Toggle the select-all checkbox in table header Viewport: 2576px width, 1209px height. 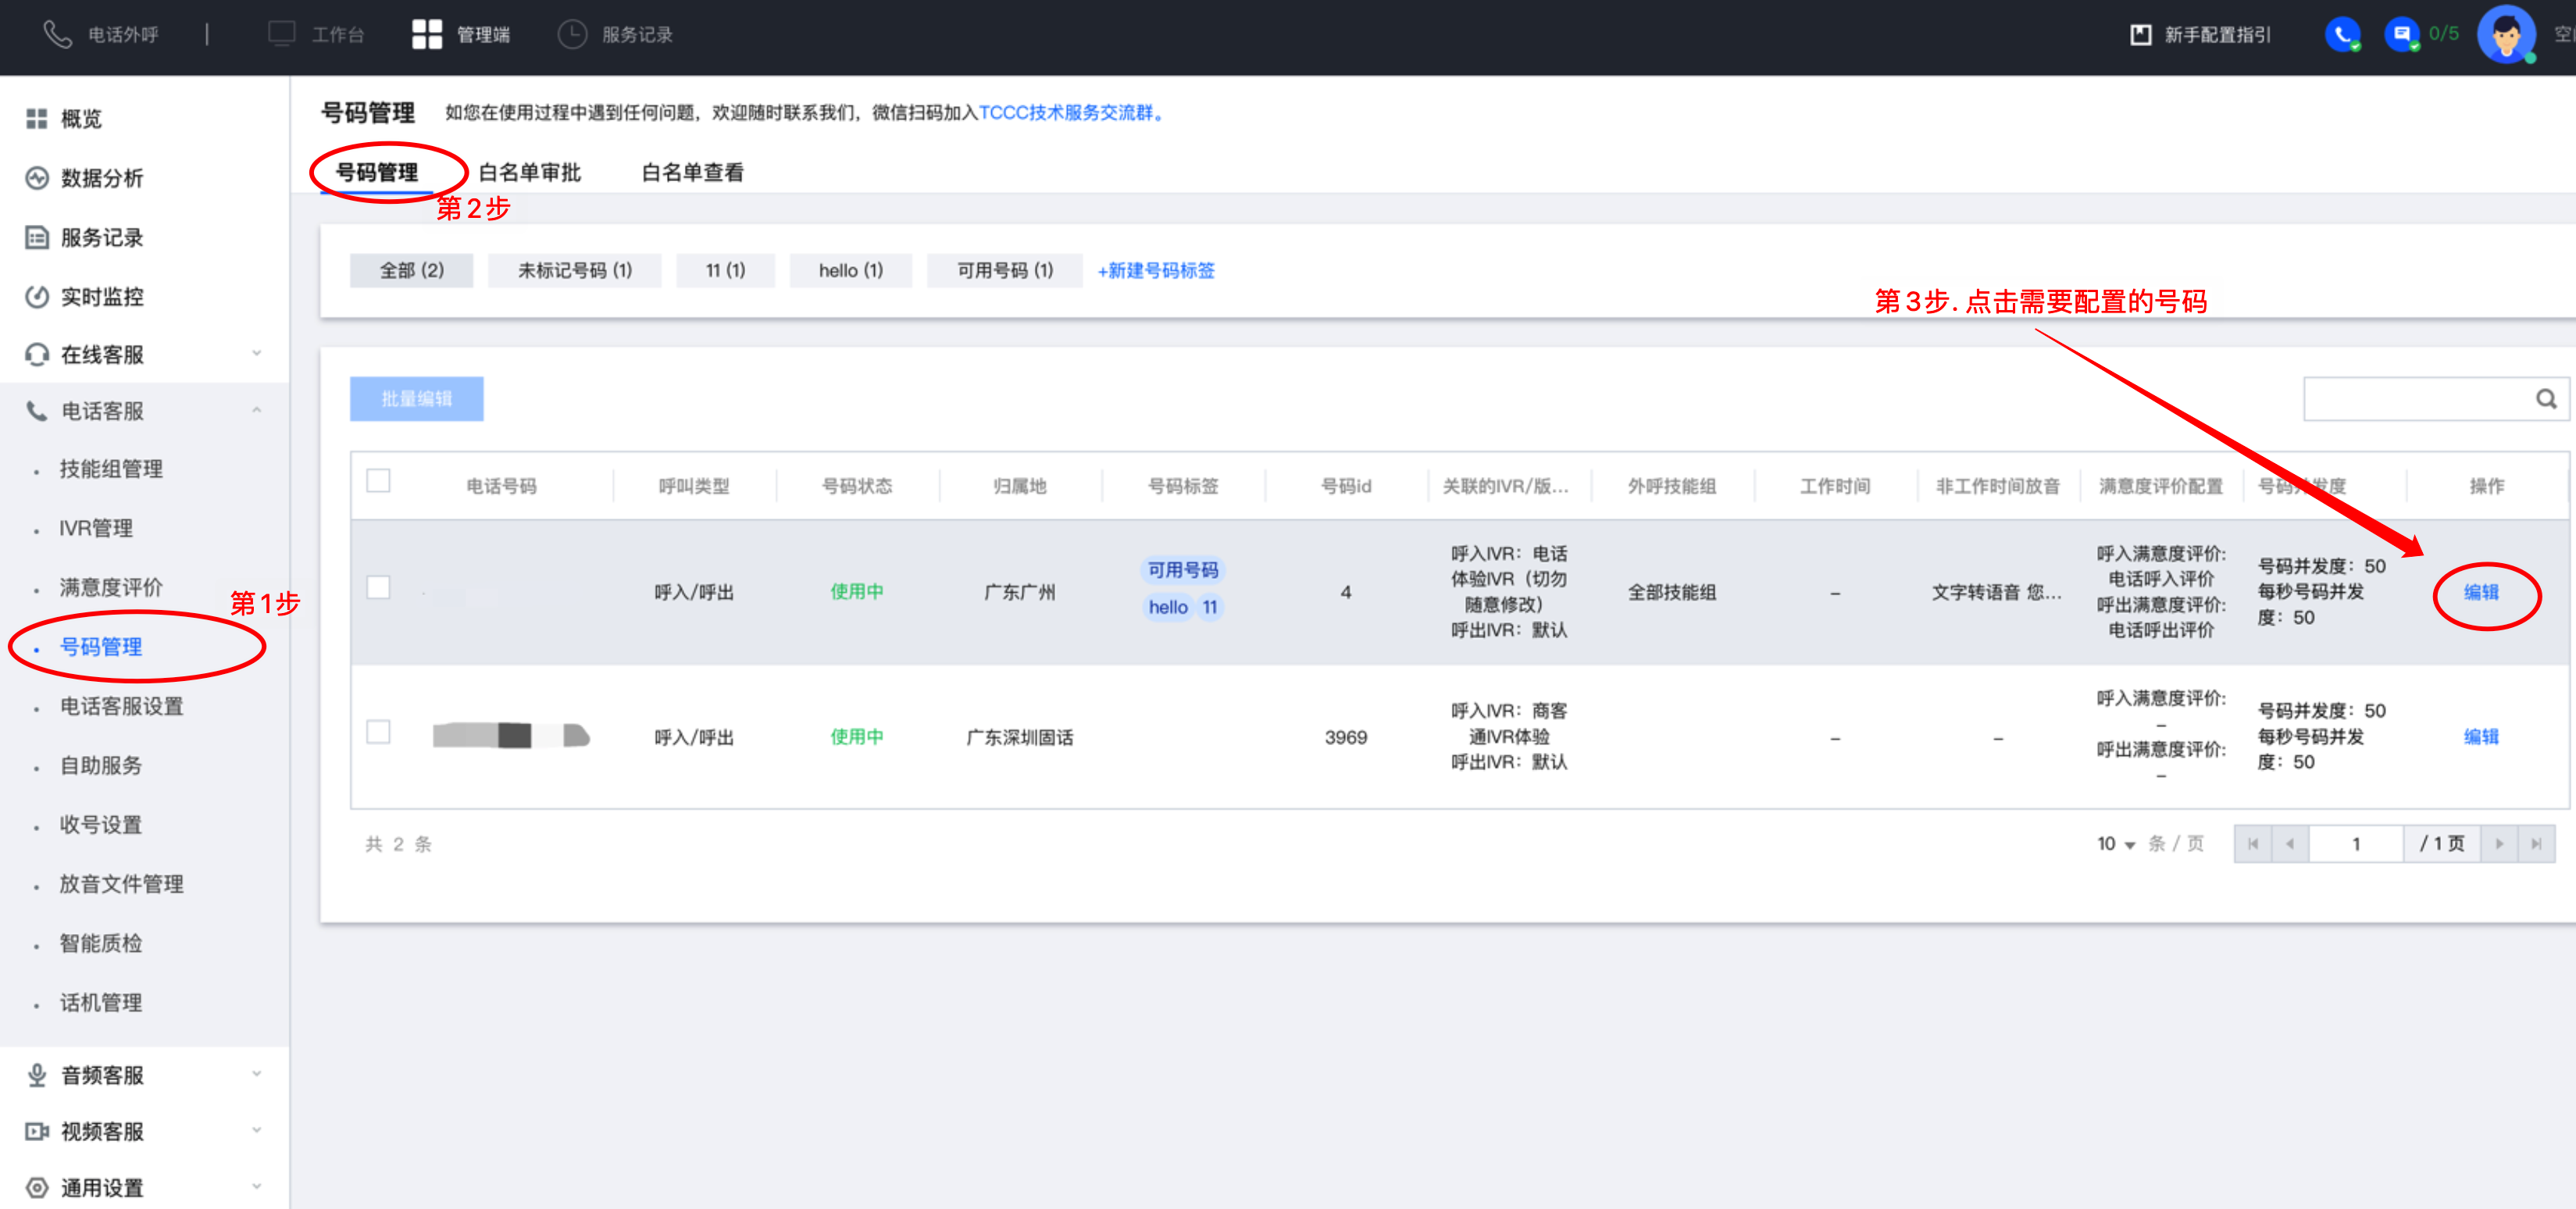(378, 481)
